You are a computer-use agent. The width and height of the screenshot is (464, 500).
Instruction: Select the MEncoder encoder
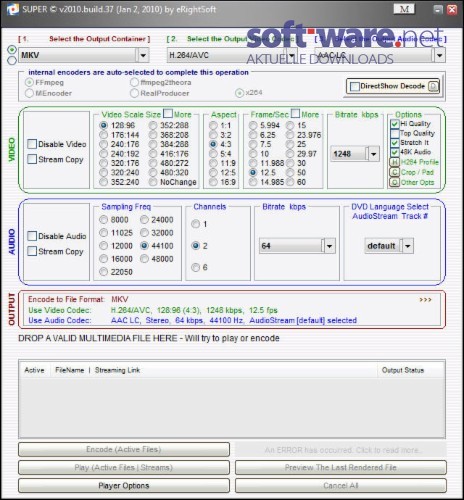tap(29, 93)
